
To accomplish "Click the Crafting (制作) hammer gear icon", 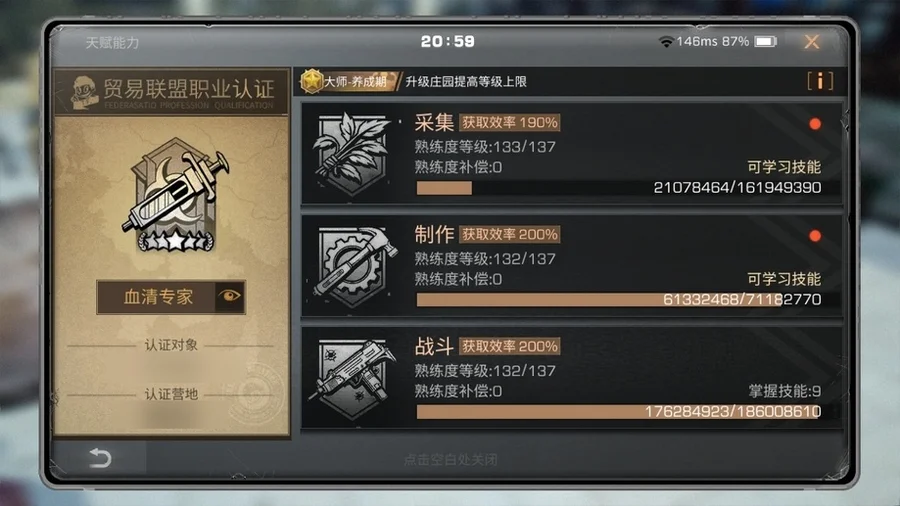I will coord(355,265).
